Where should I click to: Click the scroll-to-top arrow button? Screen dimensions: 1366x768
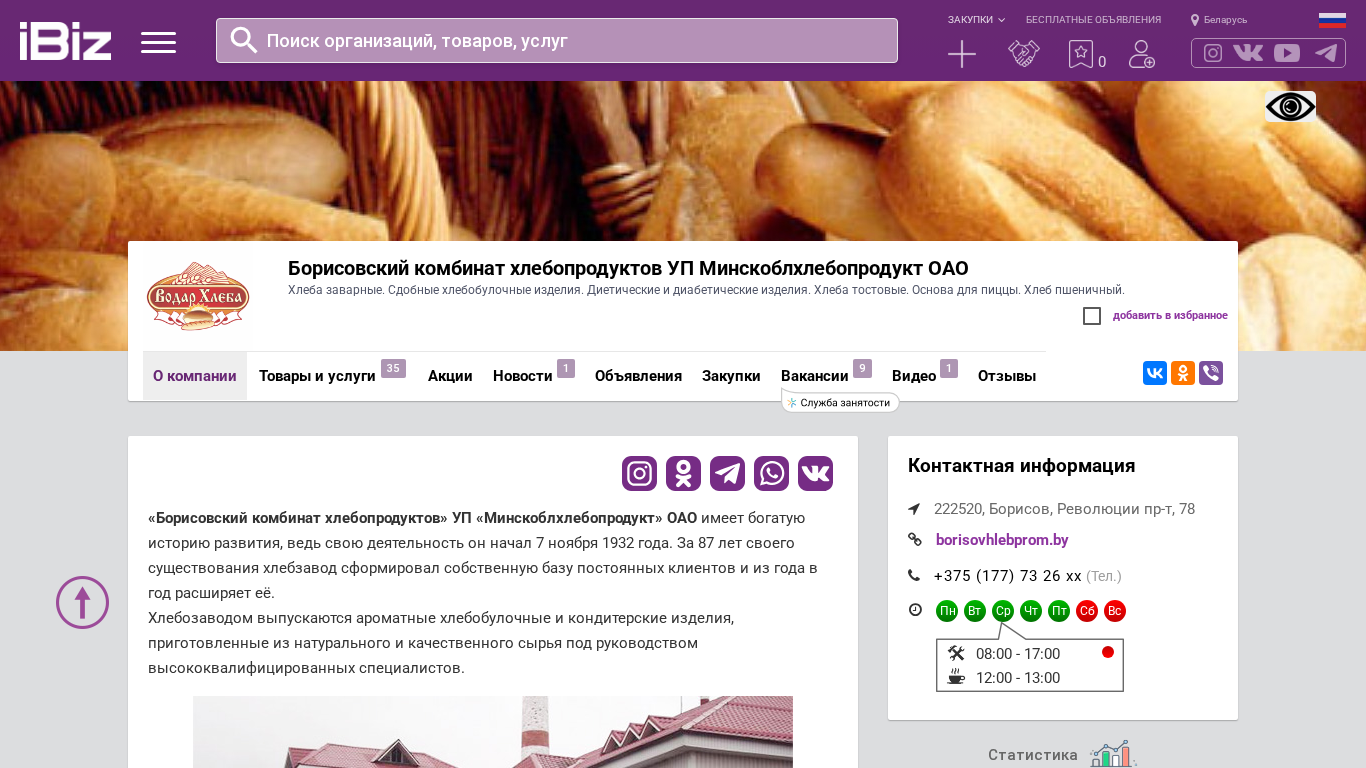pos(82,602)
